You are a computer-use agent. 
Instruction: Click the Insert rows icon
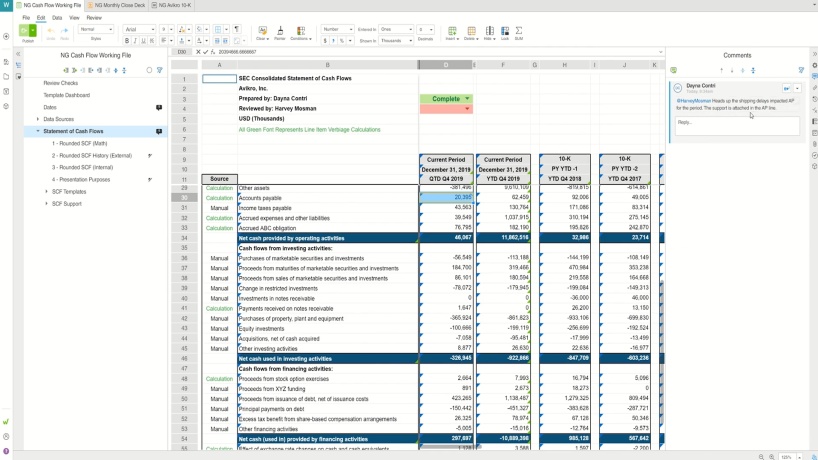coord(452,31)
